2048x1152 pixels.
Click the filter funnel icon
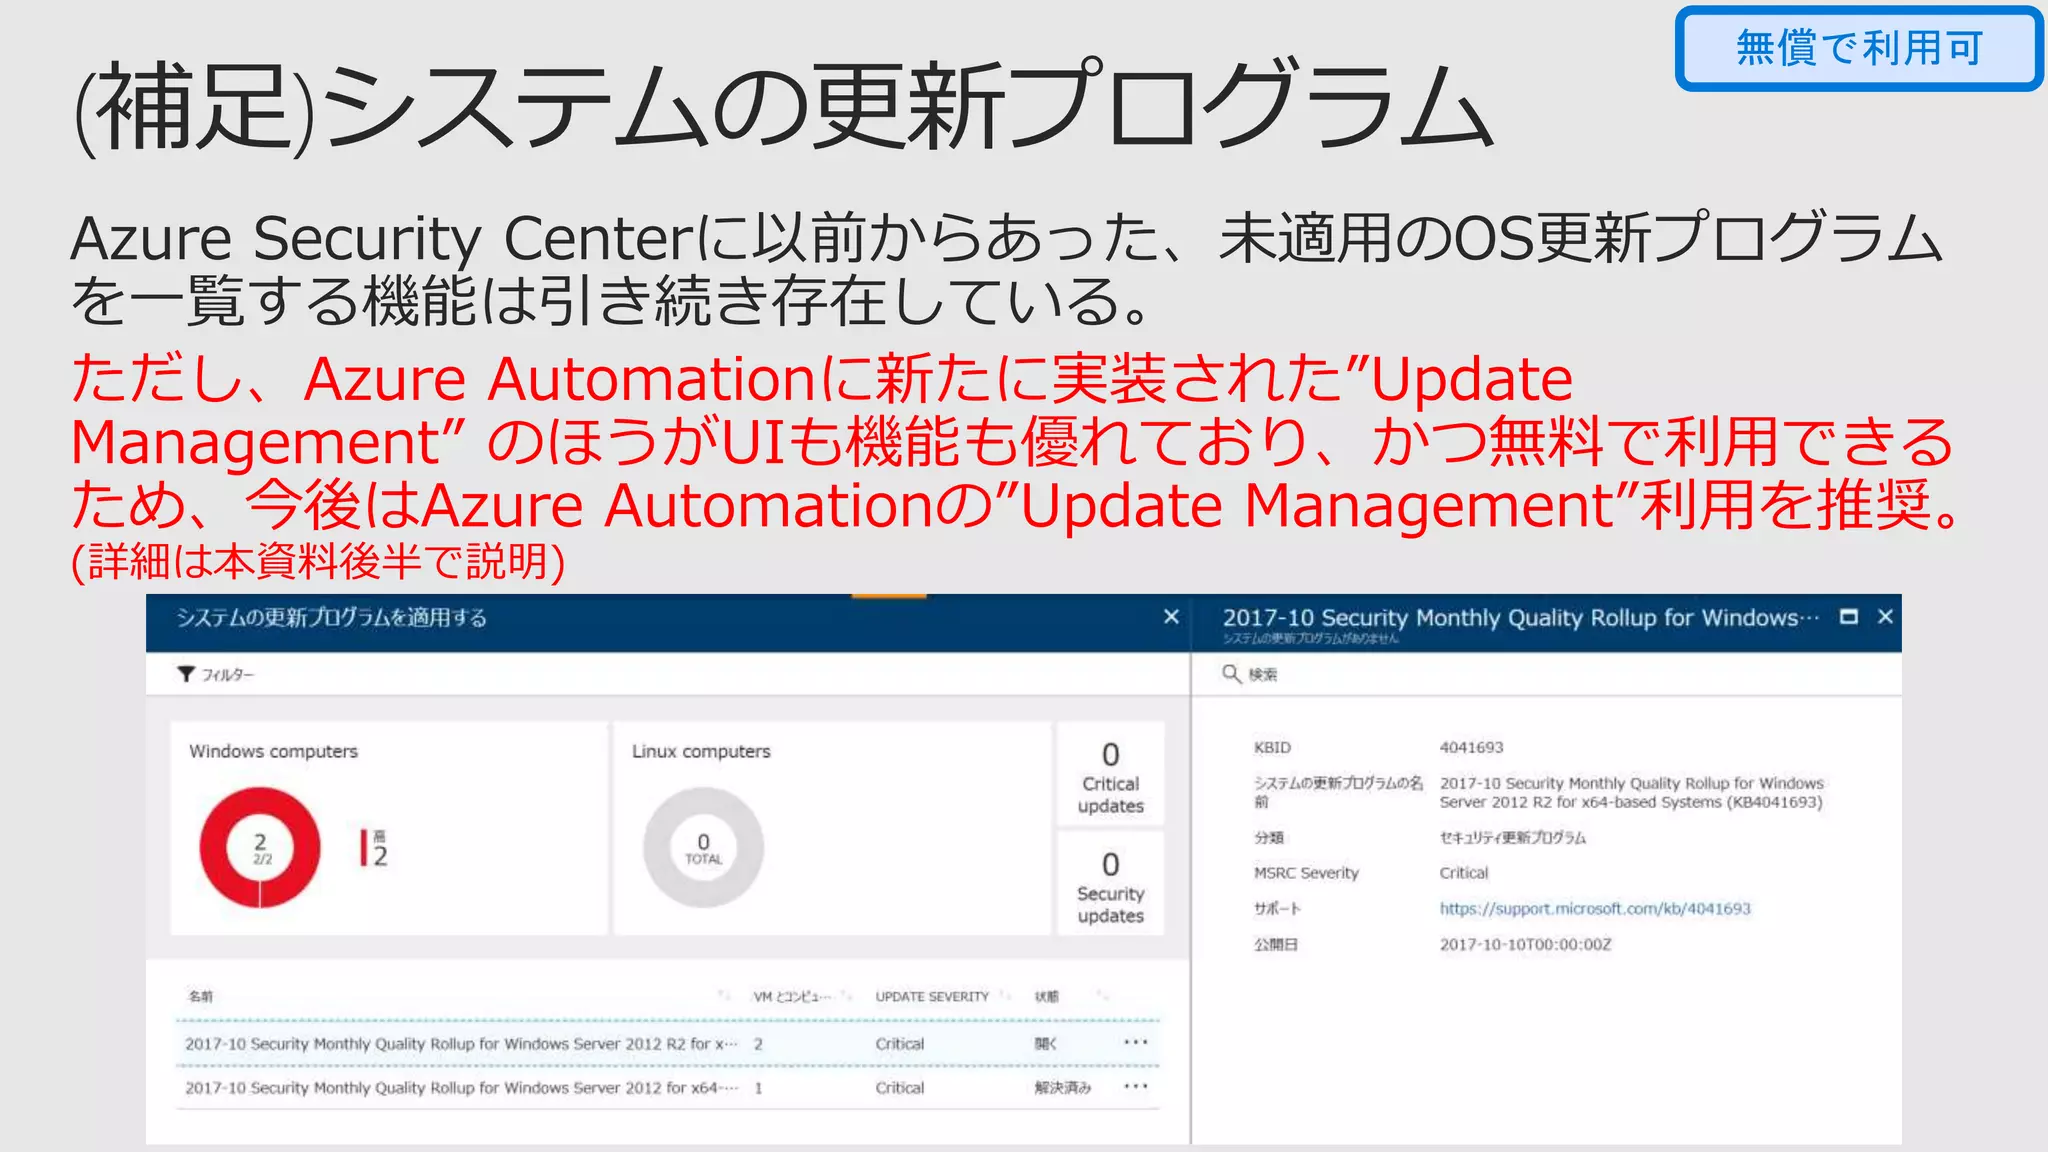(185, 674)
